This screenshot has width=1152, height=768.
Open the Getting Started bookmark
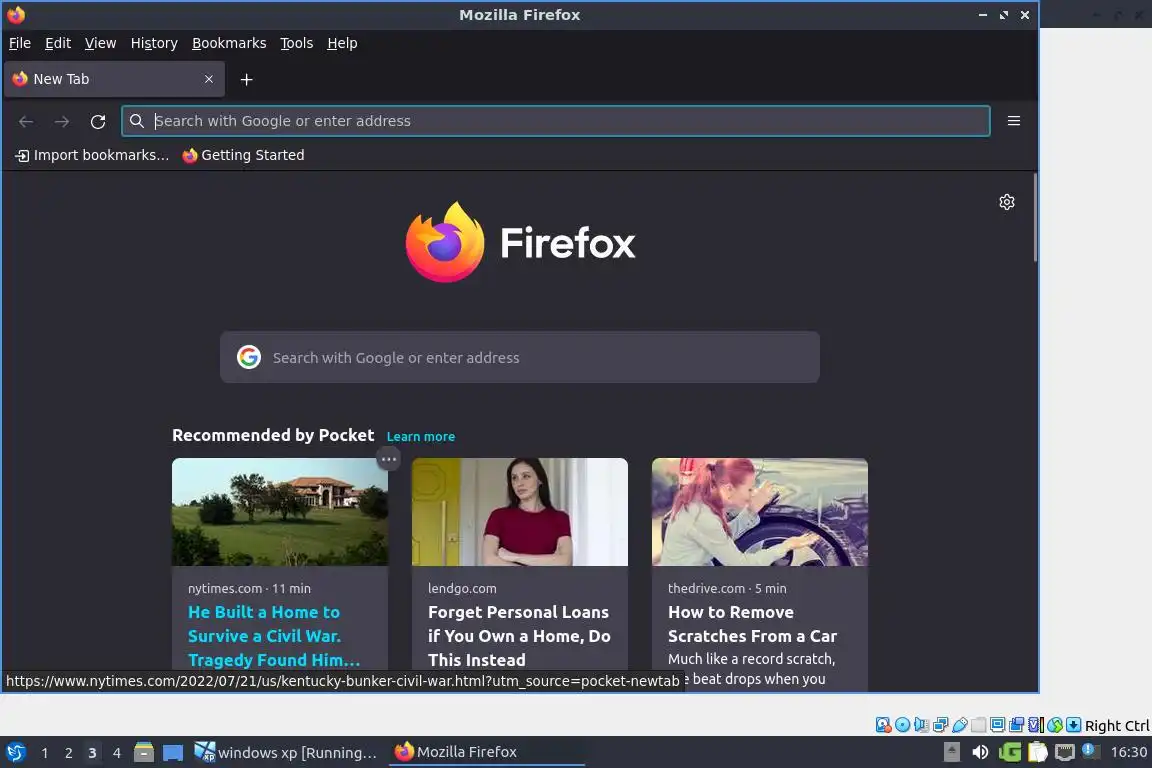coord(243,155)
